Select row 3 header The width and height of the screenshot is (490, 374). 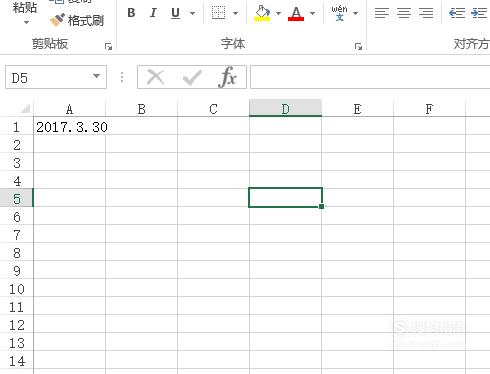coord(16,163)
